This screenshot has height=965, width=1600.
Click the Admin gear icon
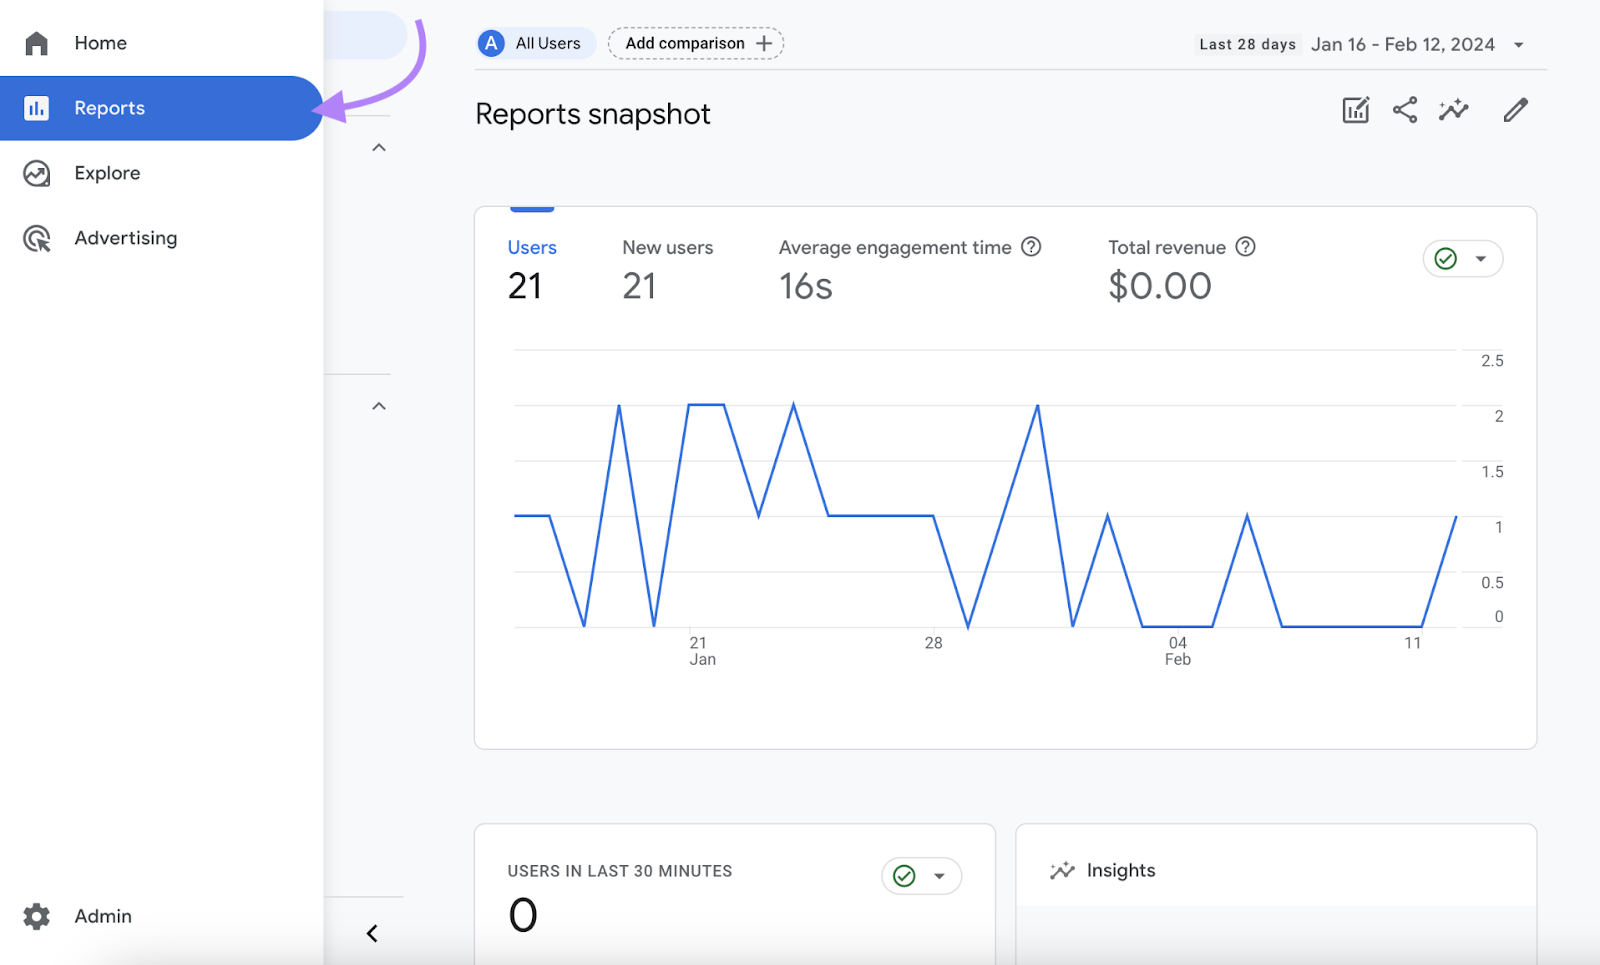pos(37,916)
